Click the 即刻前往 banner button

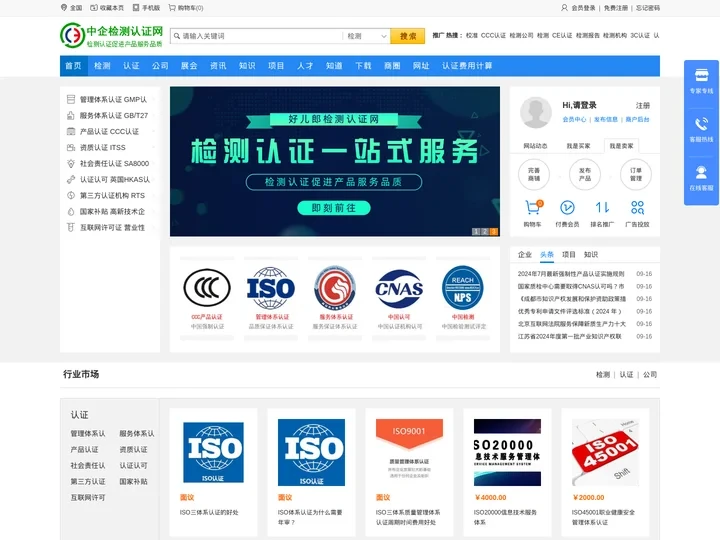click(334, 208)
